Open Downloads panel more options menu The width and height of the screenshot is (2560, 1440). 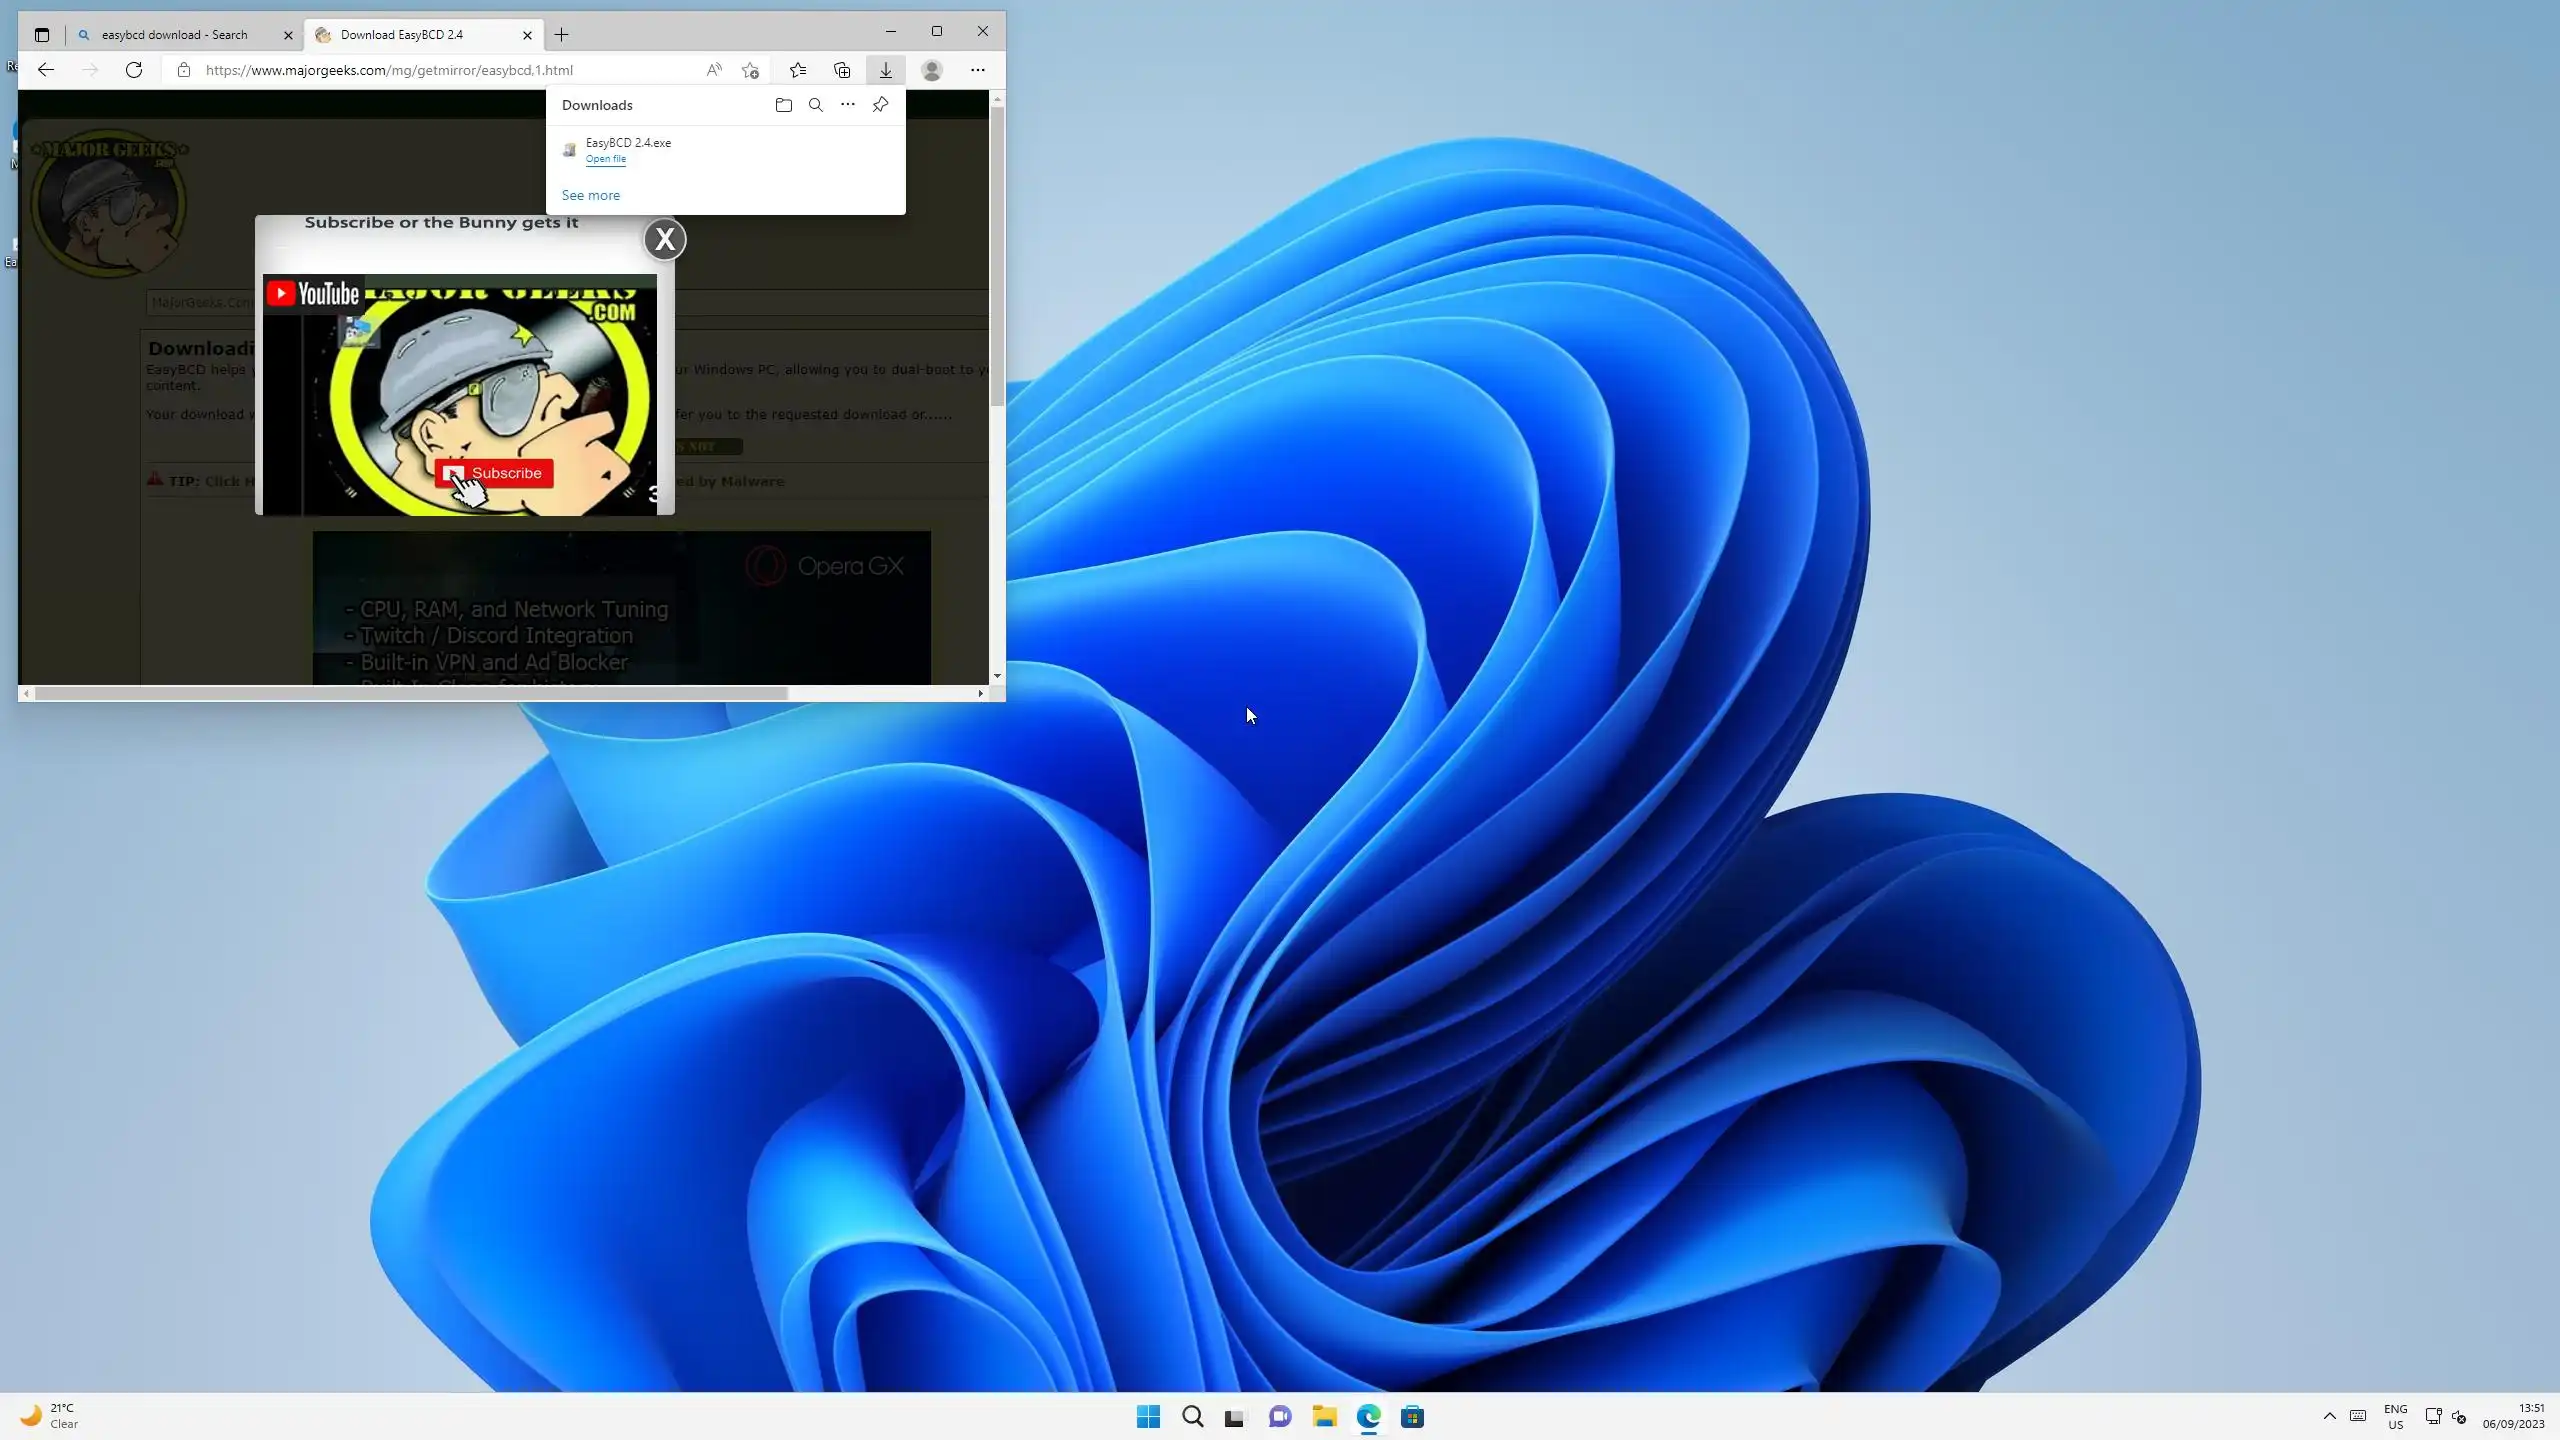pos(847,105)
